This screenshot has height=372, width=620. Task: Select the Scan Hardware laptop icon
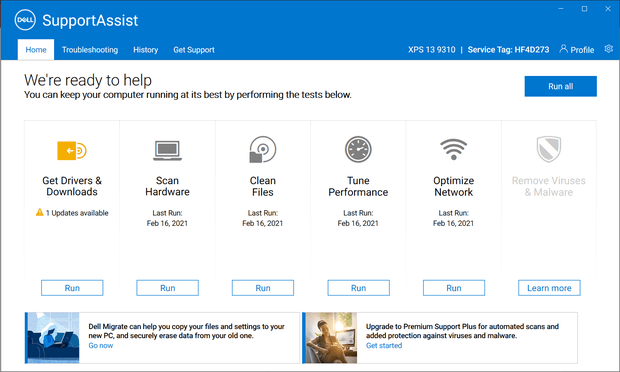coord(167,151)
